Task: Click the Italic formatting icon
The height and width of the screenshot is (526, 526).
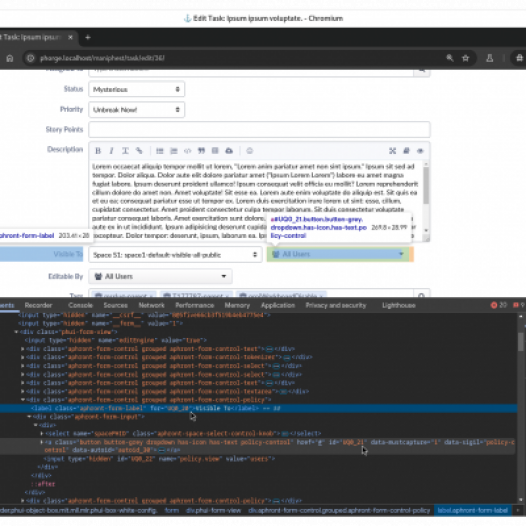Action: coord(111,151)
